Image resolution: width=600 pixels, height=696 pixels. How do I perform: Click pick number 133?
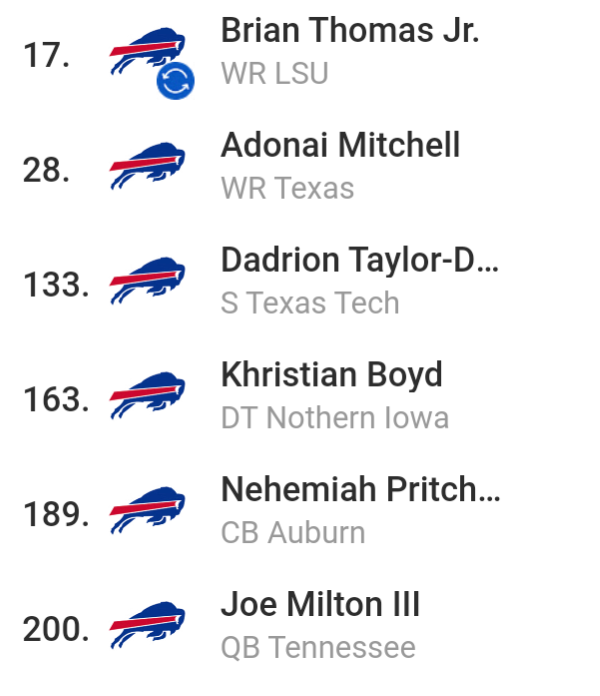(x=56, y=285)
